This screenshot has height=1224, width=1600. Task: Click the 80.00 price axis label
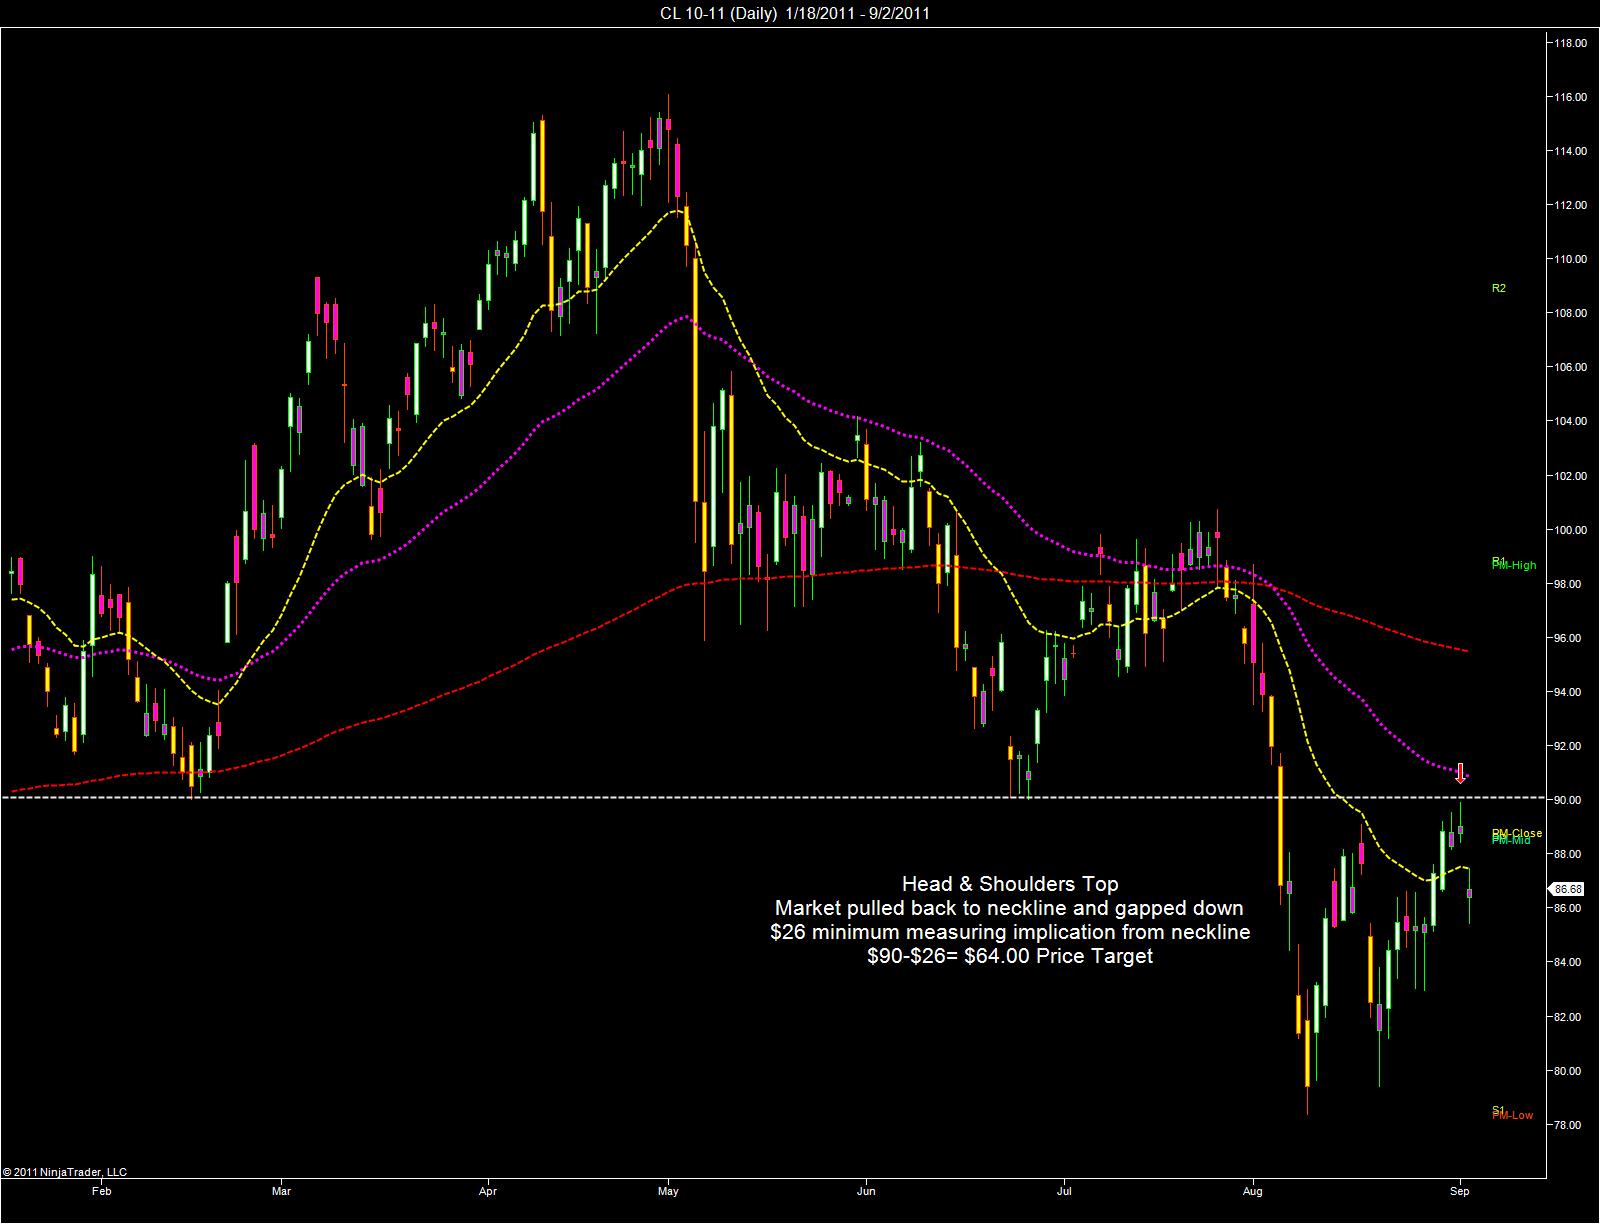(x=1569, y=1071)
